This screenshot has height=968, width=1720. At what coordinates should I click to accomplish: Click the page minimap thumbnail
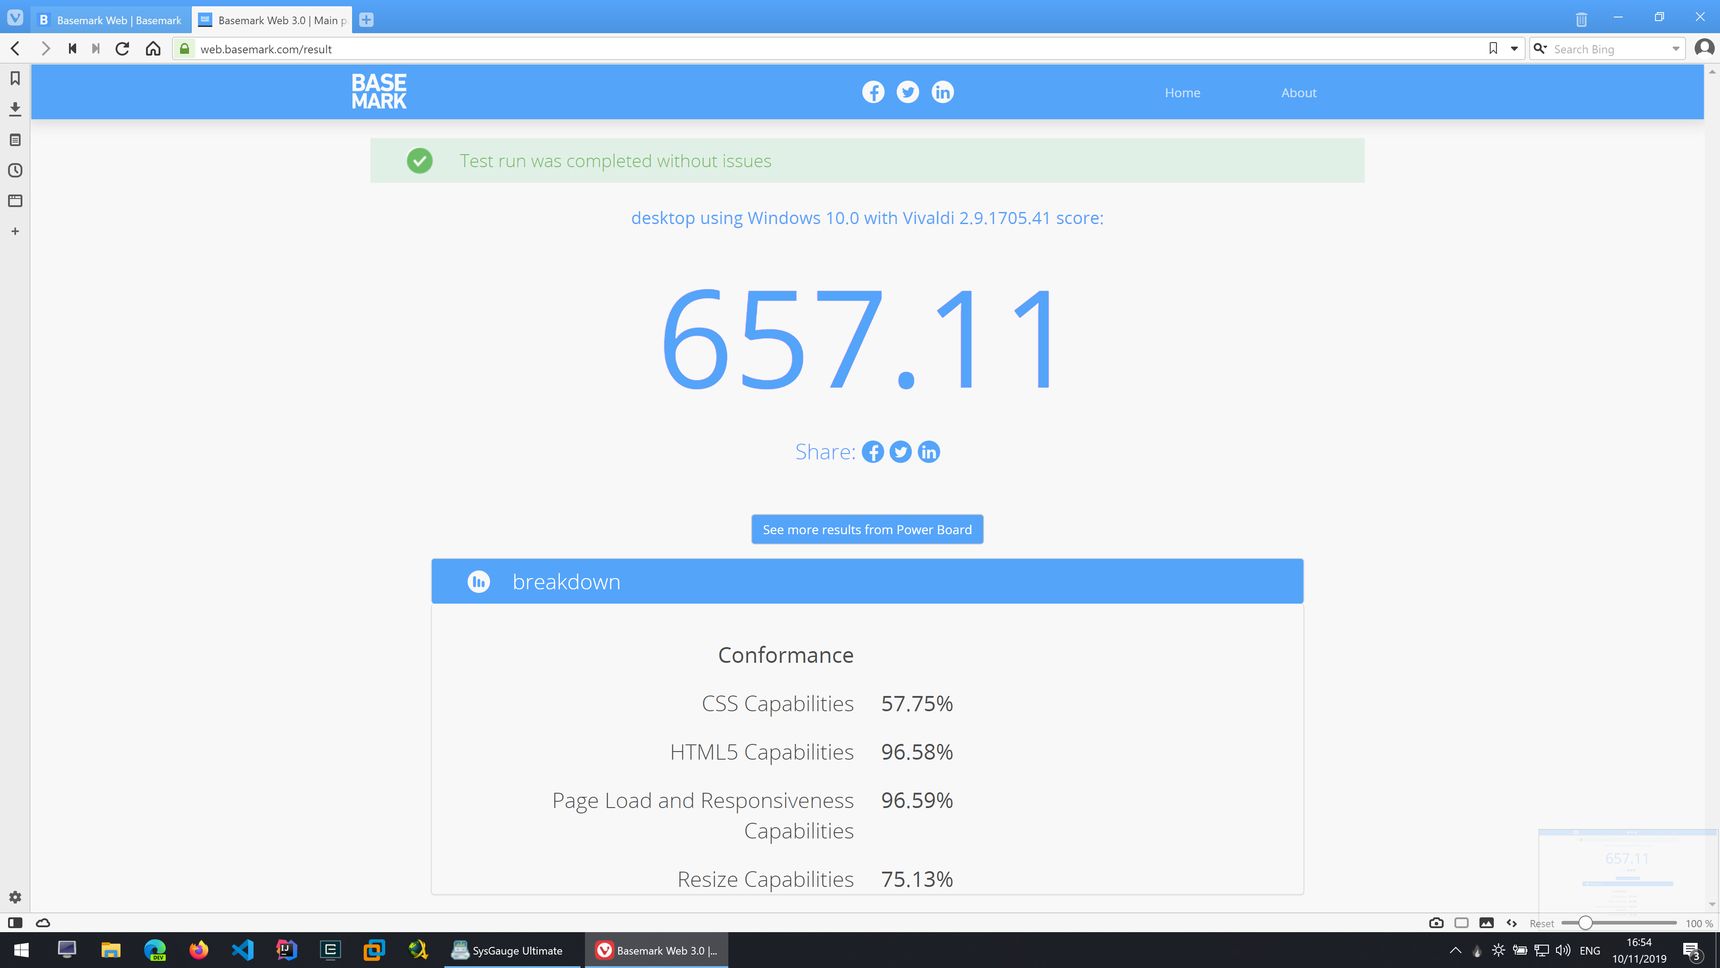point(1627,870)
